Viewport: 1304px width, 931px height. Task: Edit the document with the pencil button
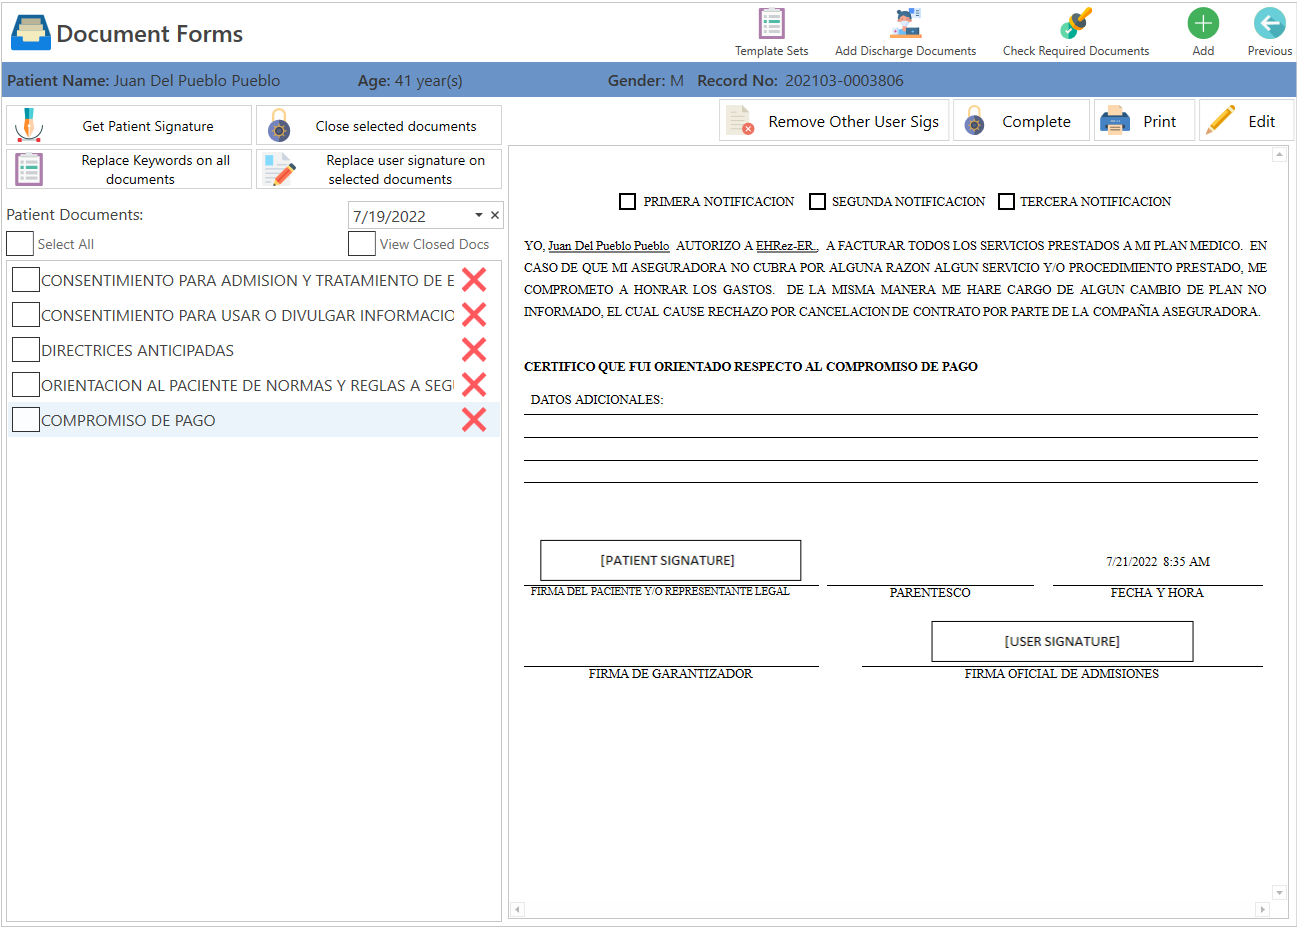click(1246, 121)
